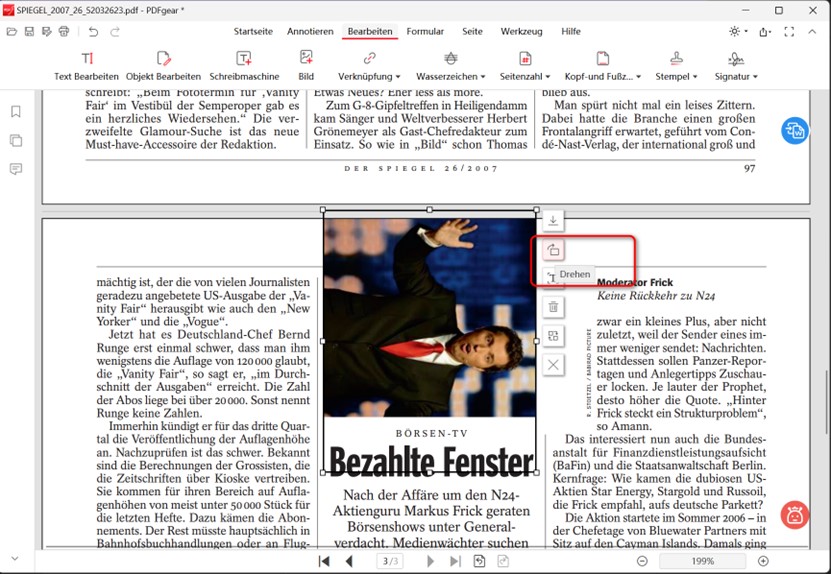Switch to the Startseite tab
The width and height of the screenshot is (831, 574).
coord(253,31)
